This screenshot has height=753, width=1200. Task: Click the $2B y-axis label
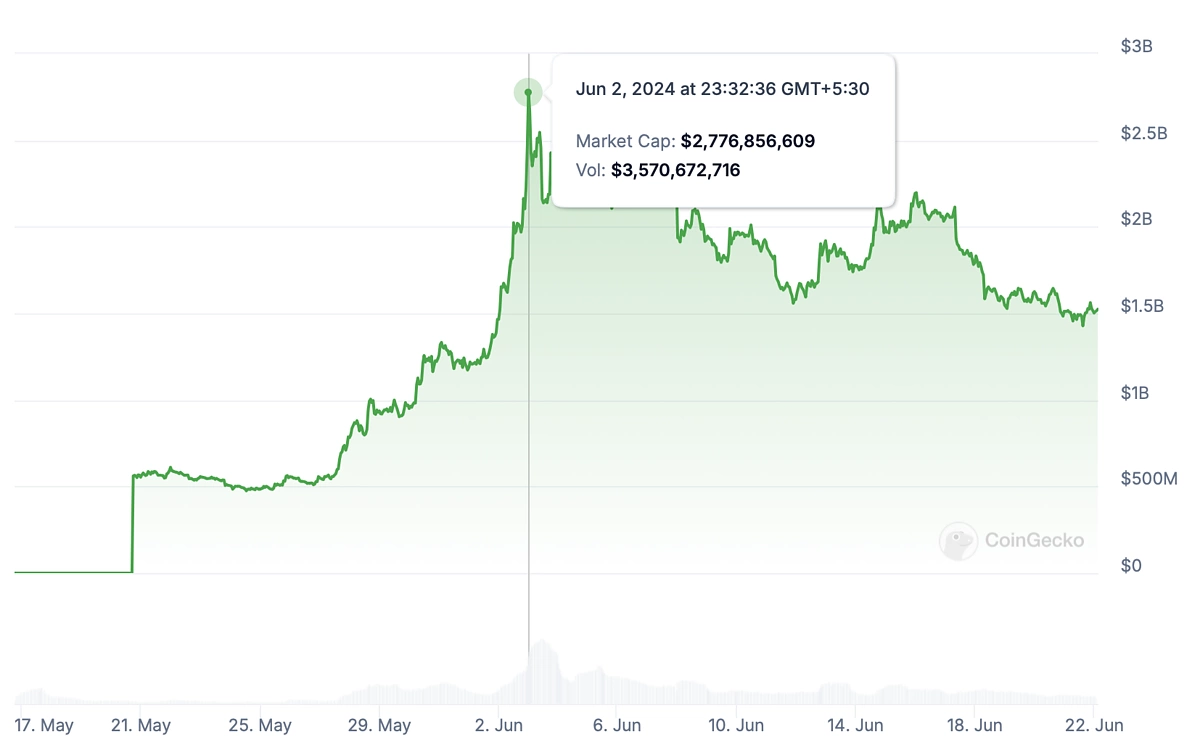(x=1136, y=219)
